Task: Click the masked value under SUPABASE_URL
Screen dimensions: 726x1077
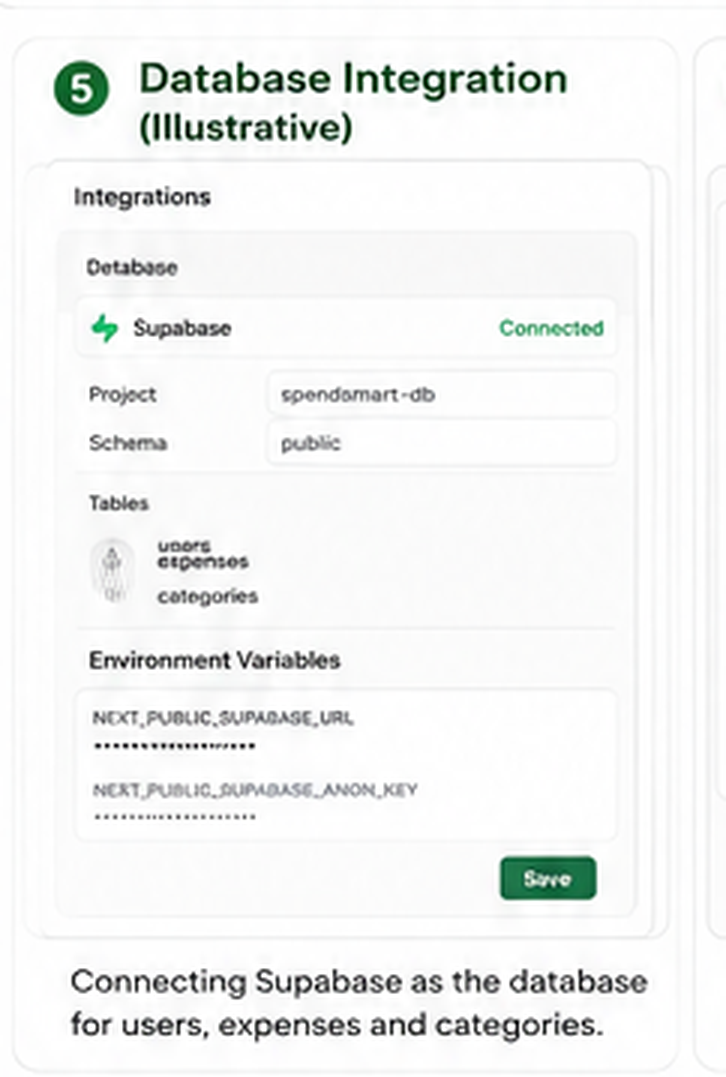Action: pos(174,747)
